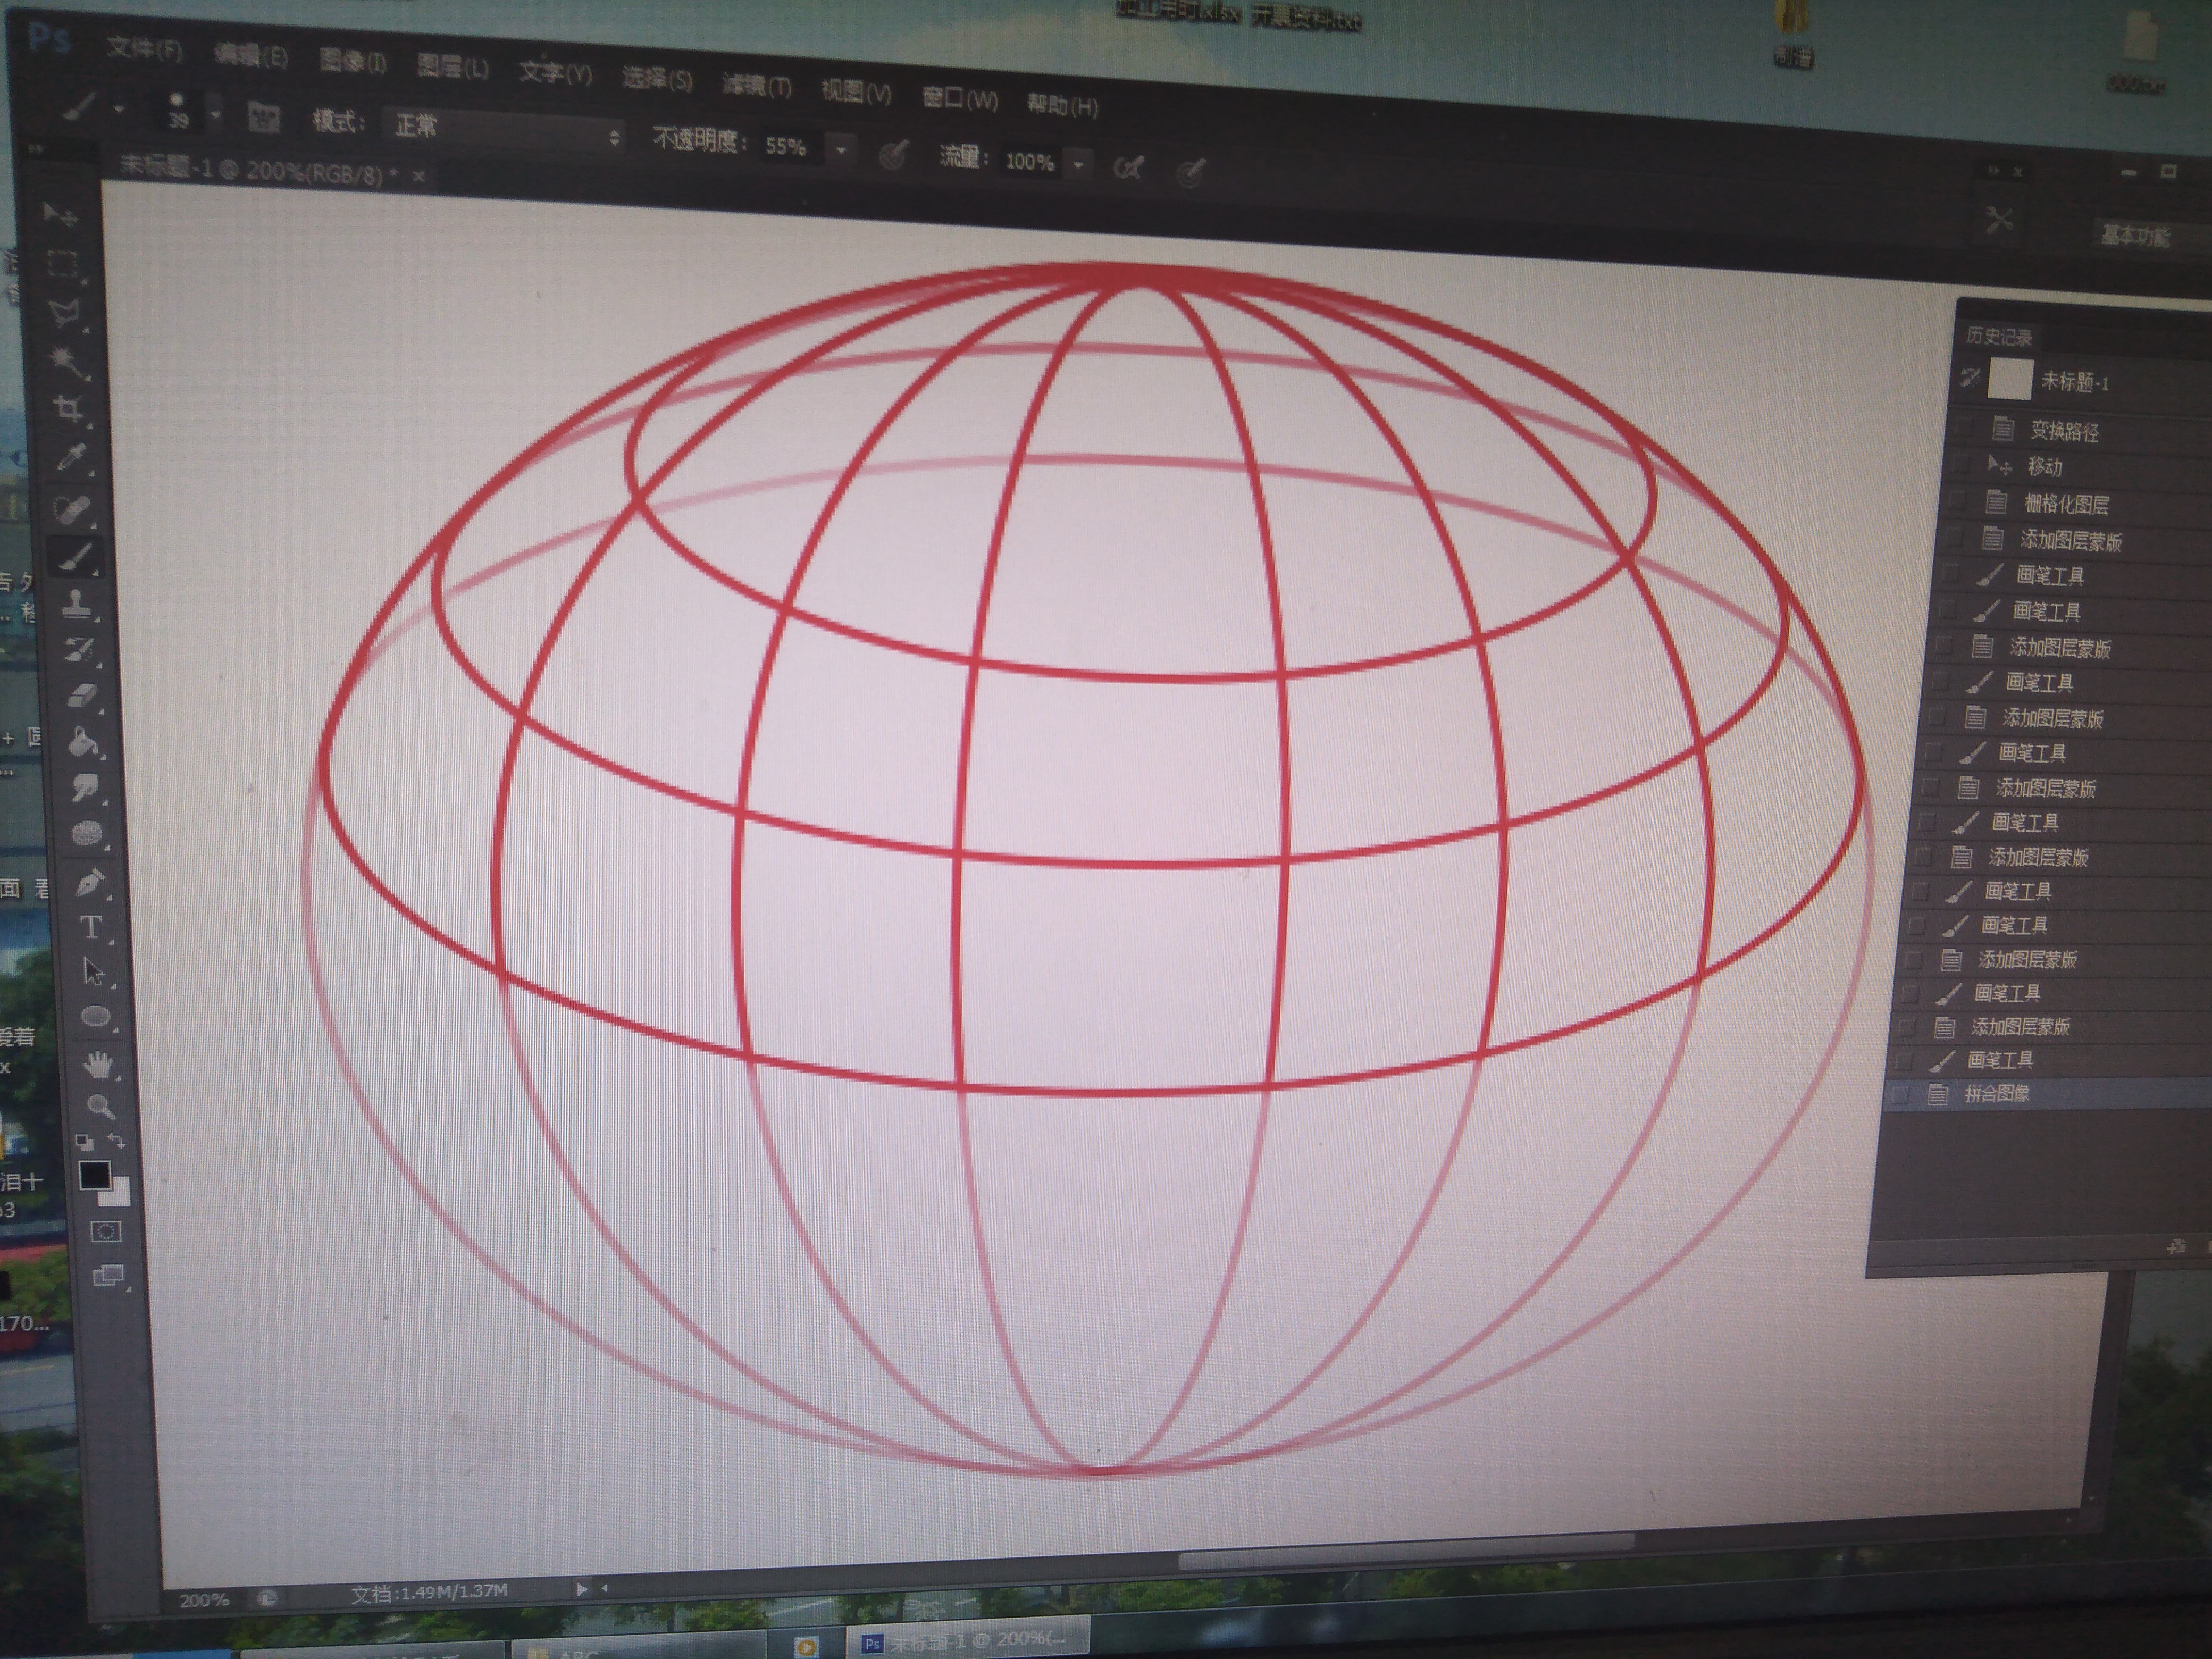Viewport: 2212px width, 1659px height.
Task: Toggle Quick Mask mode
Action: point(106,1232)
